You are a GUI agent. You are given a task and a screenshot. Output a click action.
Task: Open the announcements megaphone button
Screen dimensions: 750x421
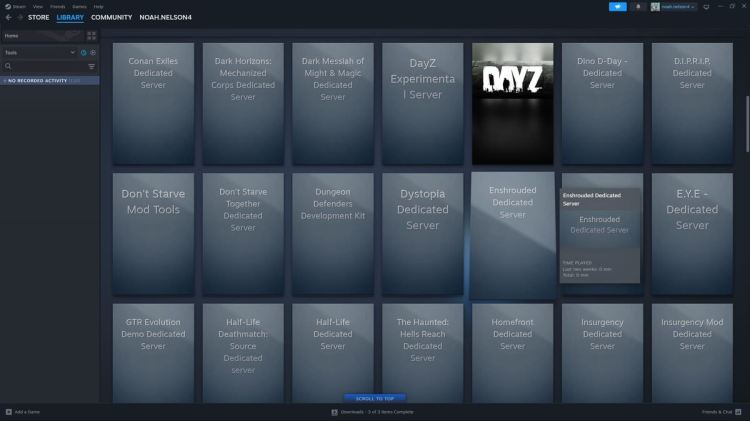pyautogui.click(x=618, y=6)
